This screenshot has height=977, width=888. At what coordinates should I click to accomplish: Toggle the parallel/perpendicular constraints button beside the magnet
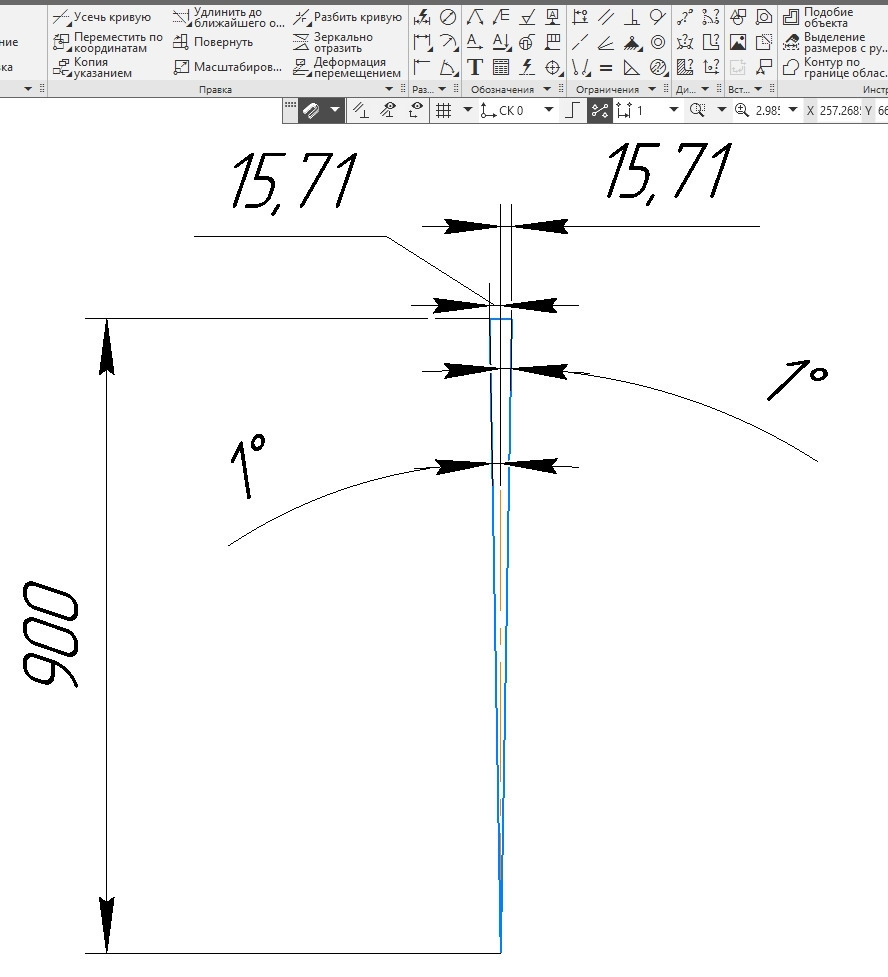[x=361, y=111]
